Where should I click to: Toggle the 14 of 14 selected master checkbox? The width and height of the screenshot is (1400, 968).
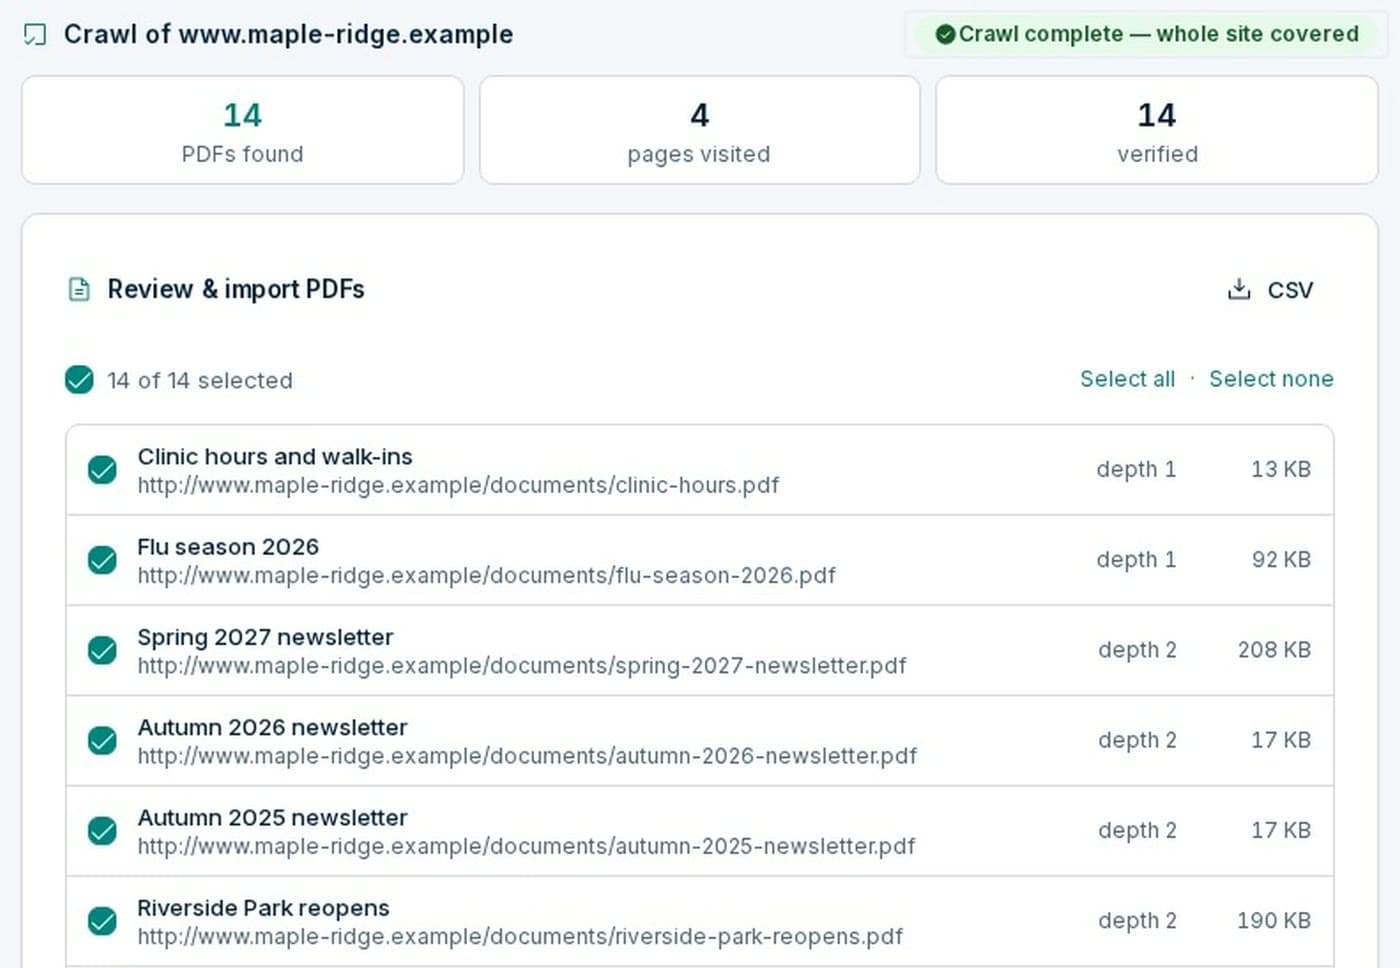(79, 380)
